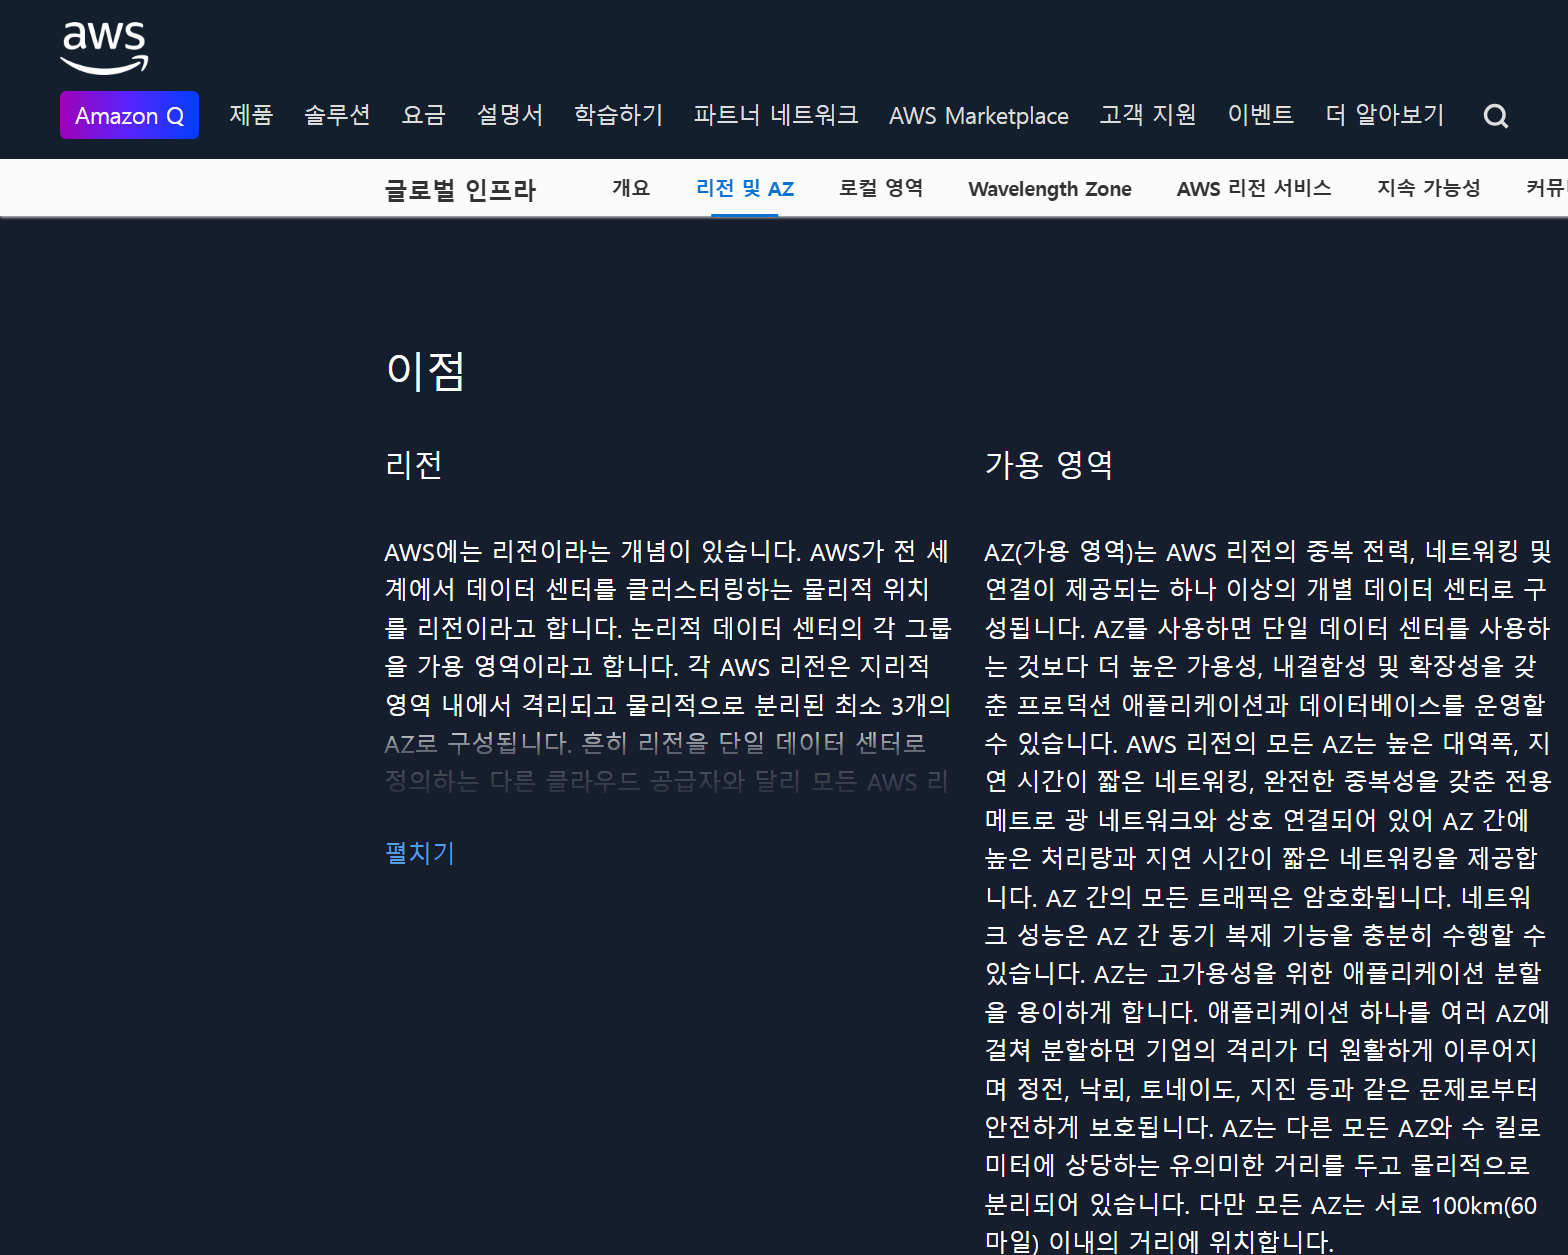Switch to the 로컬 영역 tab
Viewport: 1568px width, 1255px height.
(881, 188)
